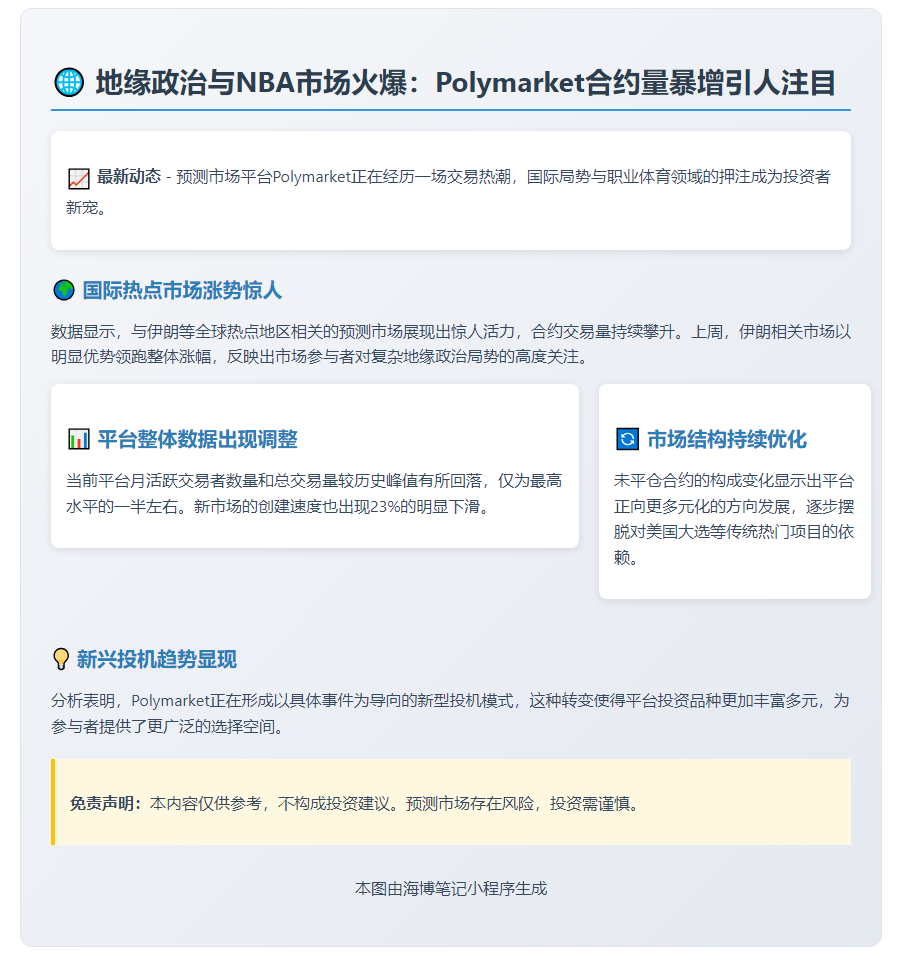Click the paragraph starting with 当前平台月活跃交易者
The width and height of the screenshot is (902, 978).
pos(314,493)
